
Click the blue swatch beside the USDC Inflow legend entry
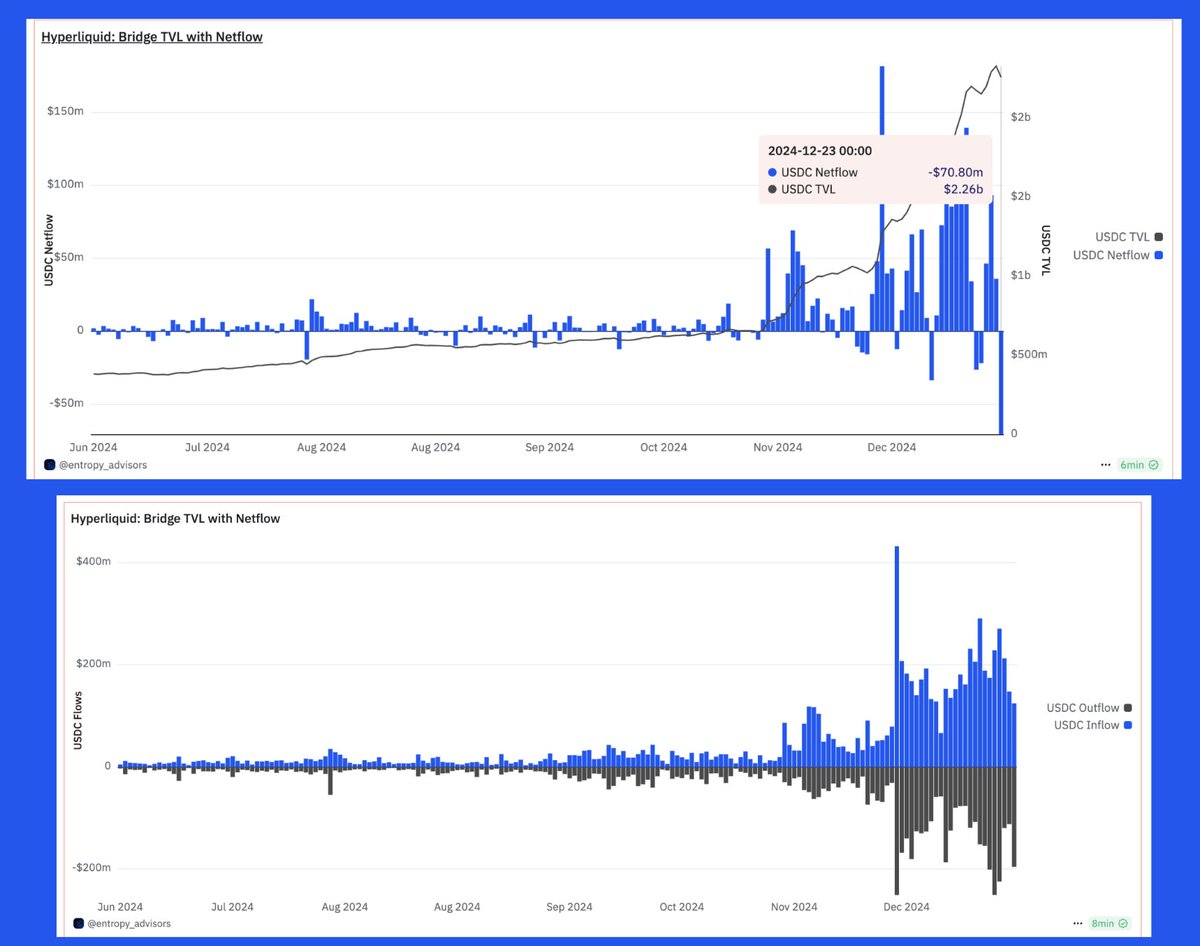coord(1127,725)
